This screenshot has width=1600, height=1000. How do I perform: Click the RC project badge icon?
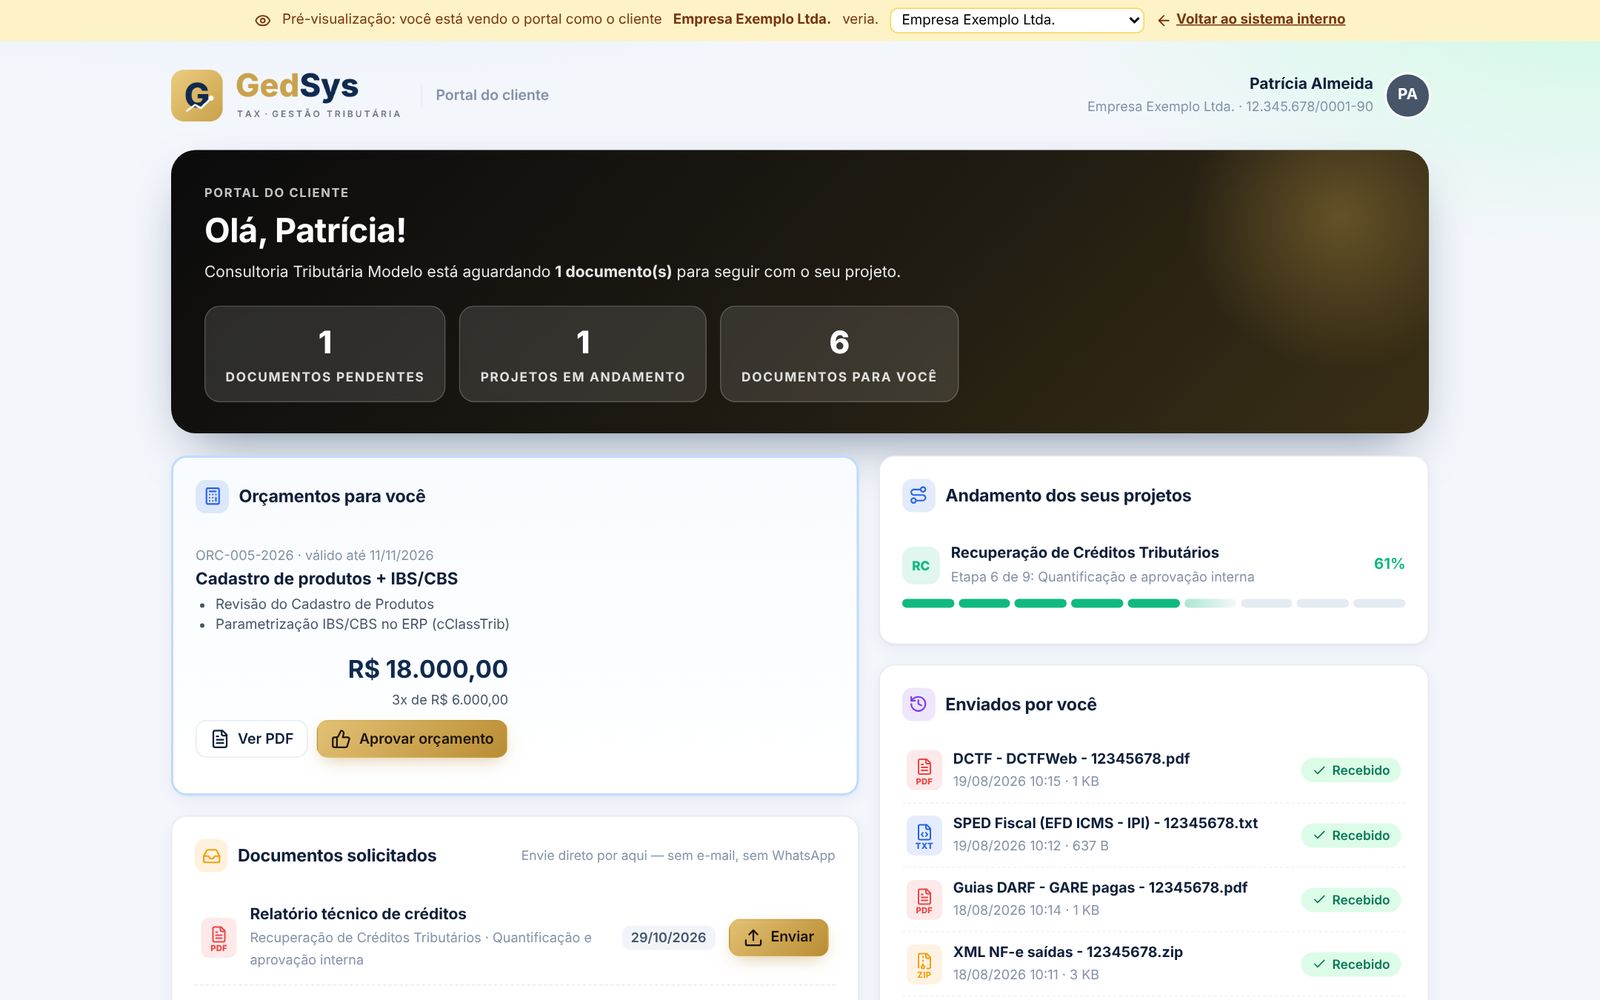(x=921, y=565)
